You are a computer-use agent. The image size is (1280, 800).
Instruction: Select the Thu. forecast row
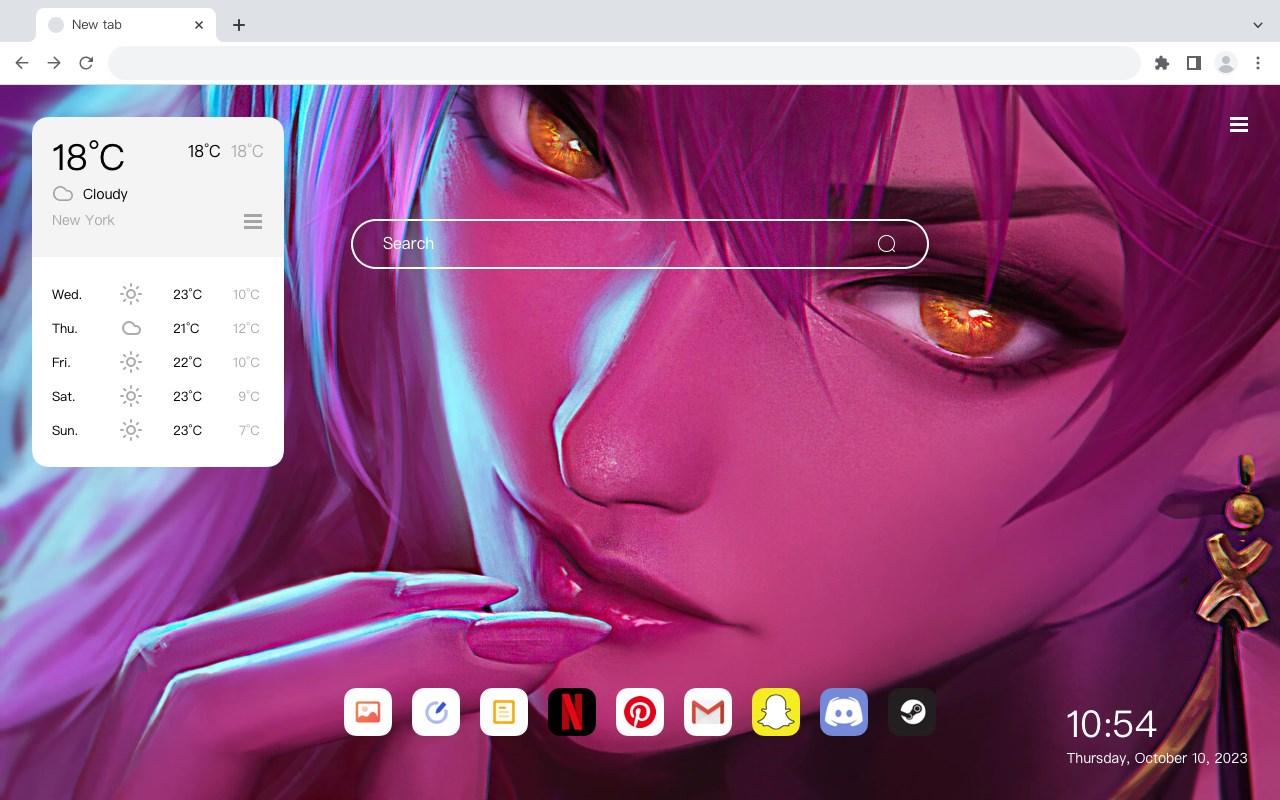(x=157, y=328)
